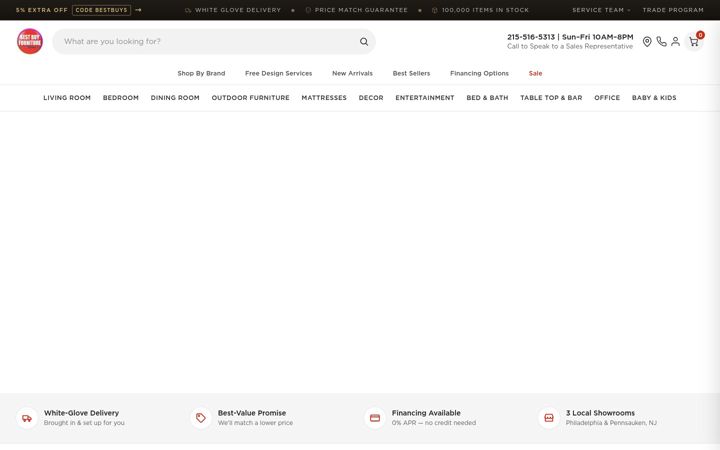Open the Sale link
The width and height of the screenshot is (720, 450).
[535, 73]
